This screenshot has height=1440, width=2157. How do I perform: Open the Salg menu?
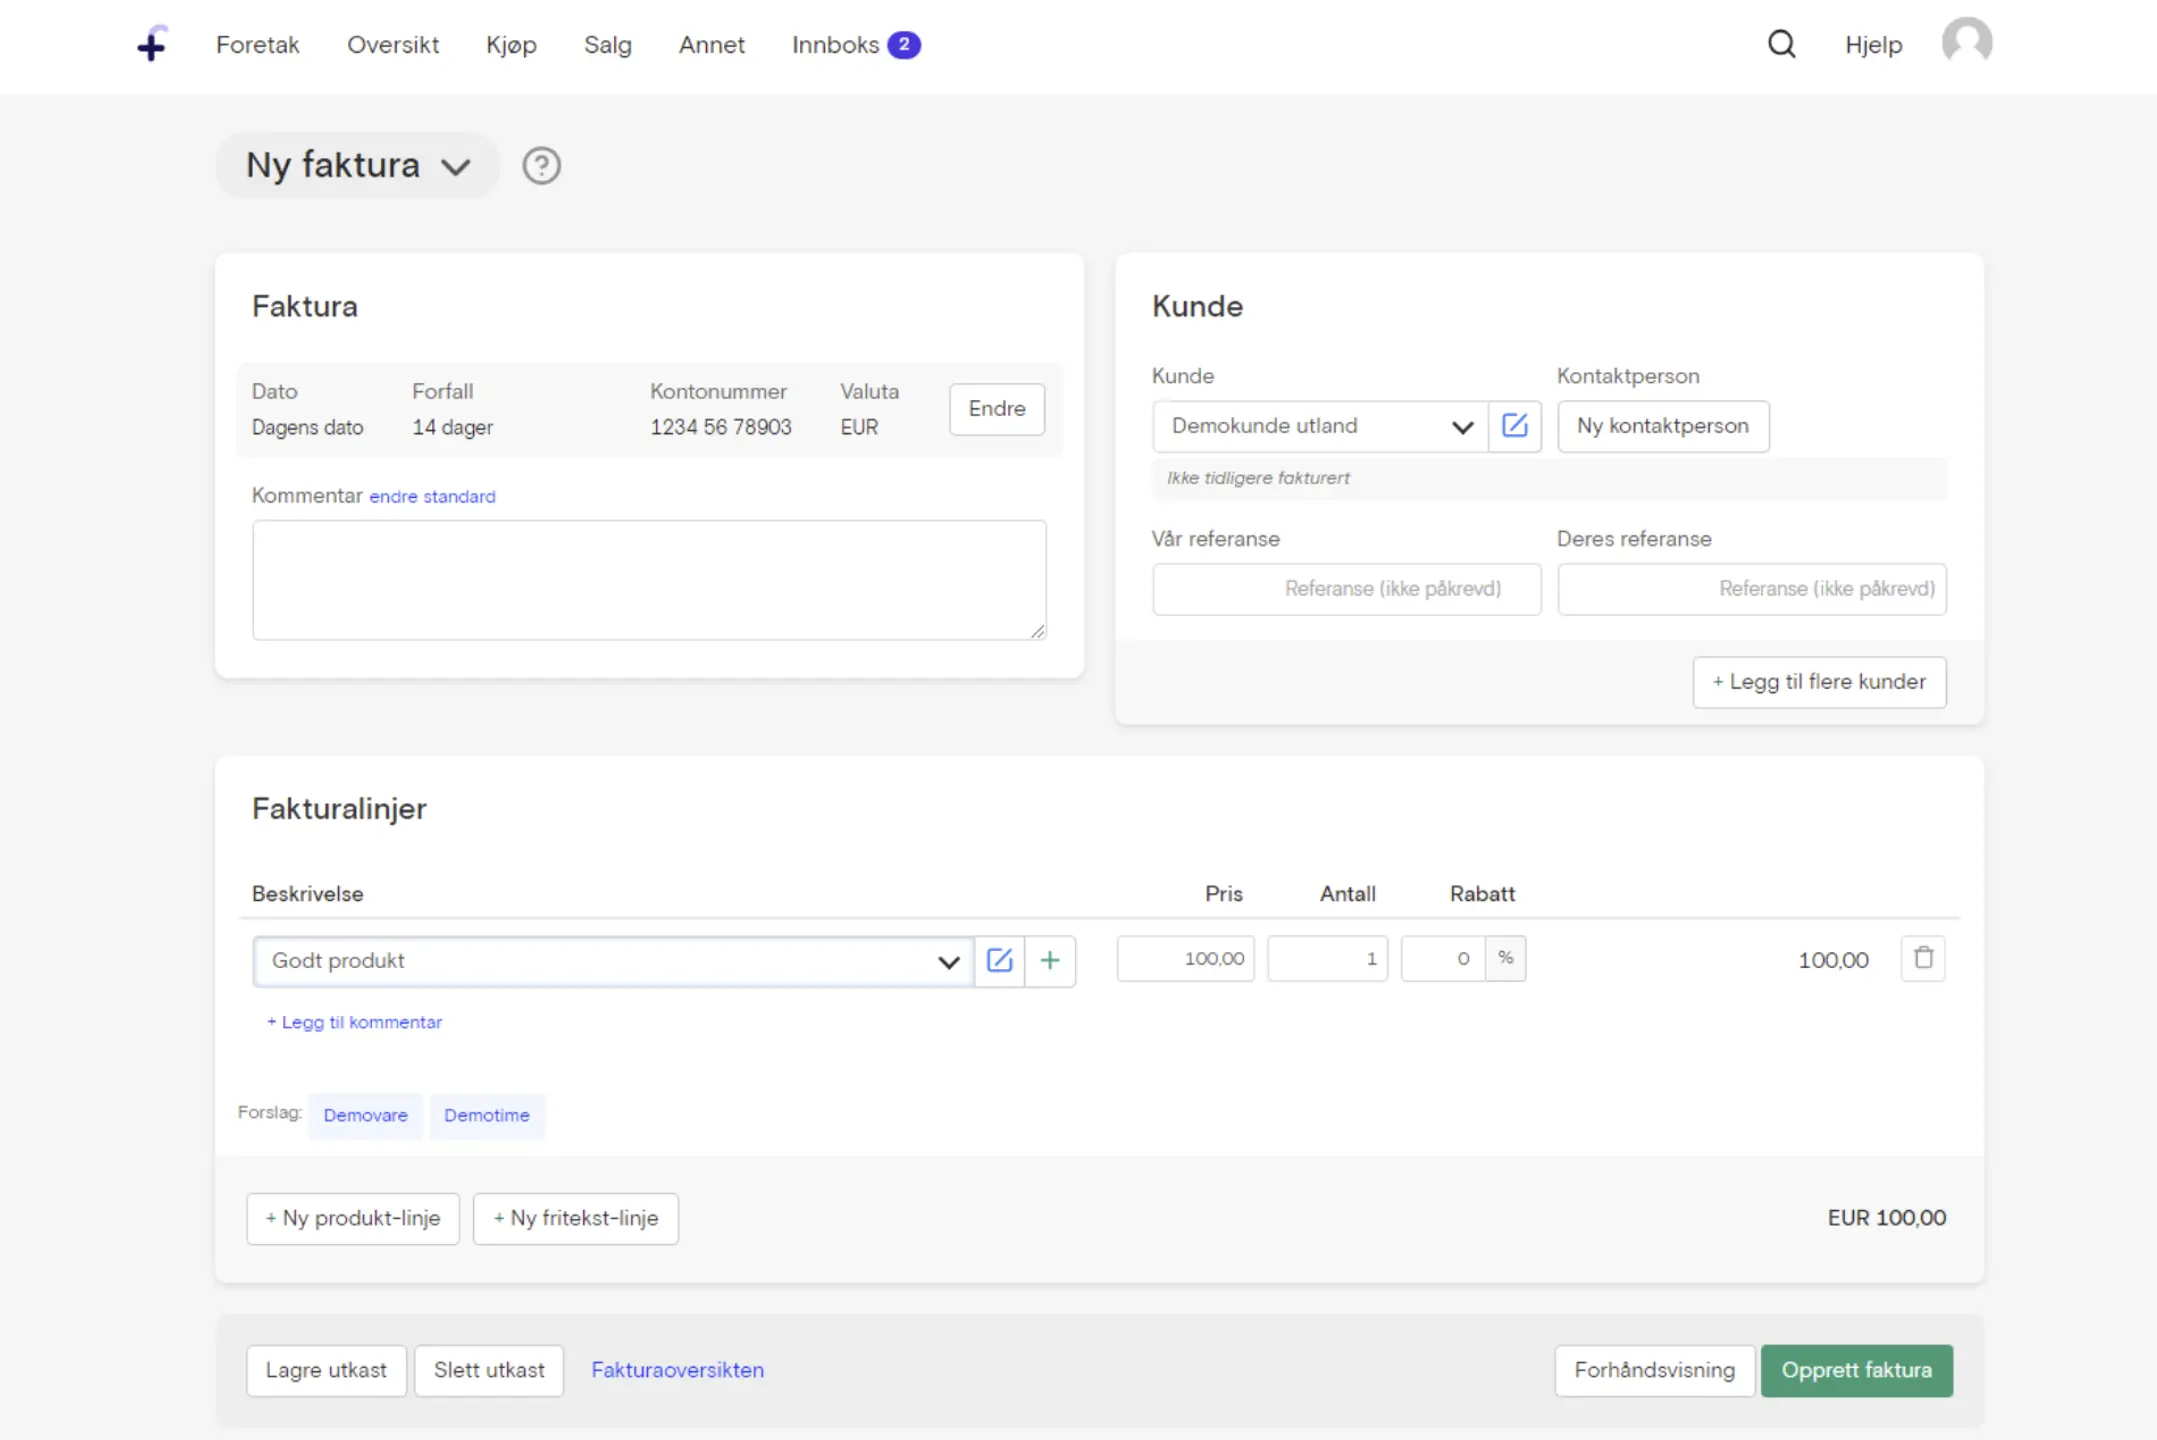point(607,45)
